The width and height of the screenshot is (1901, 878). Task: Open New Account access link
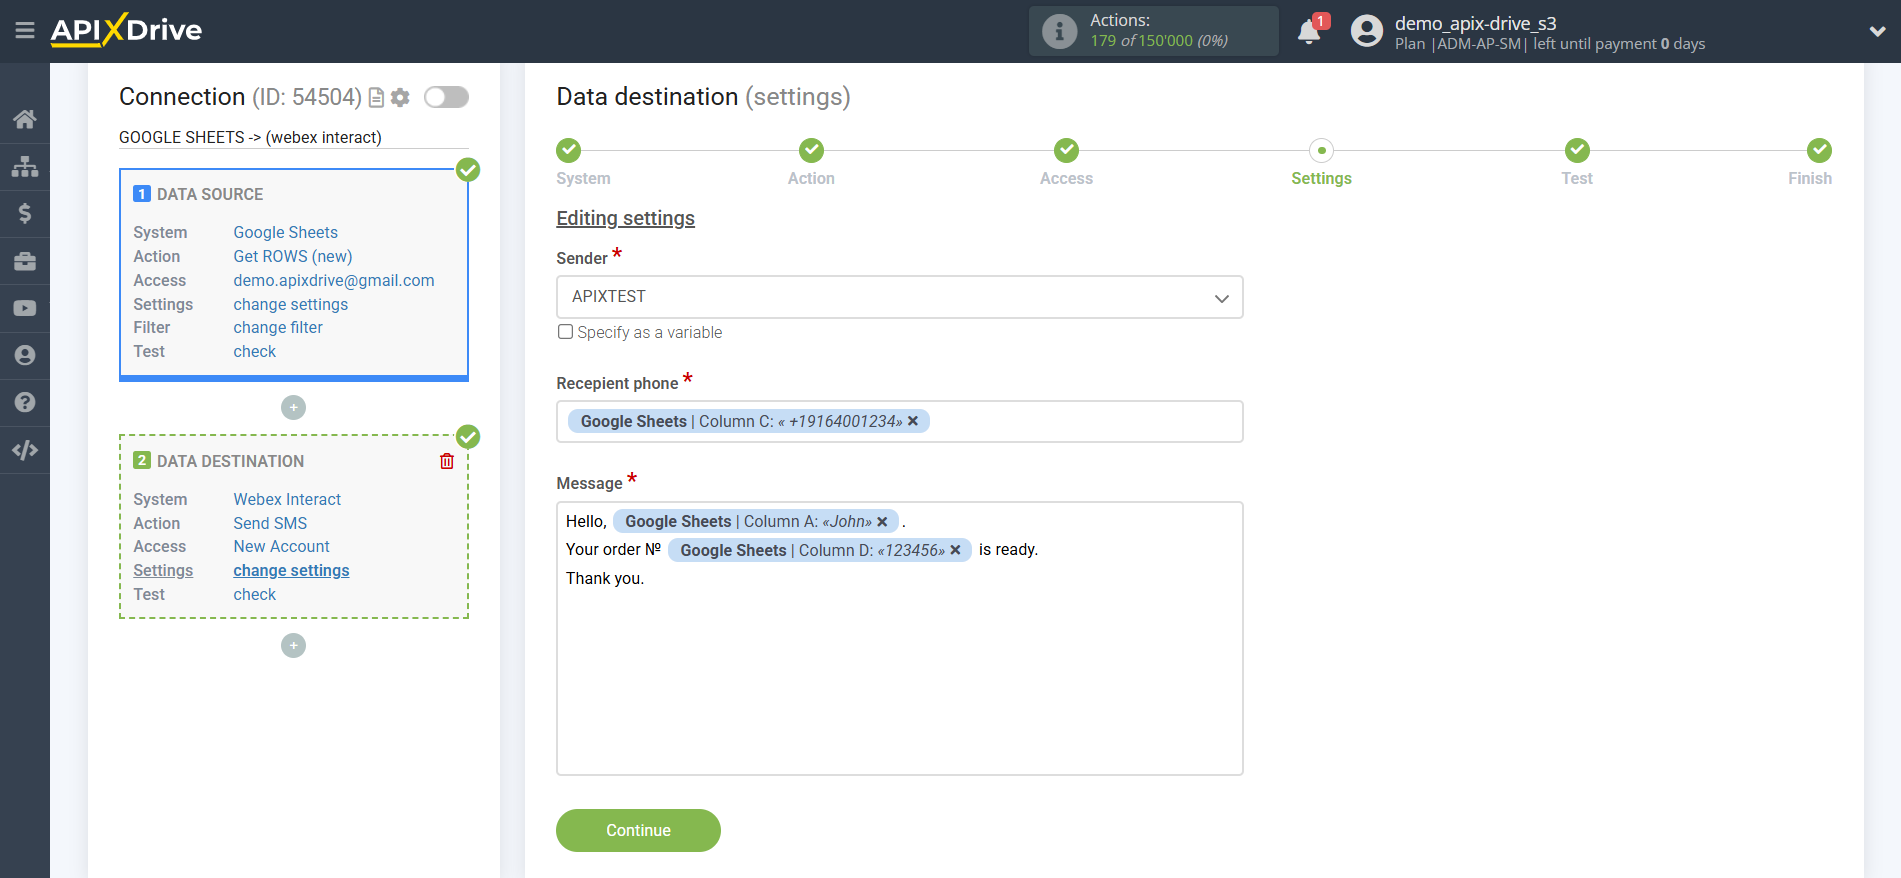pyautogui.click(x=281, y=546)
